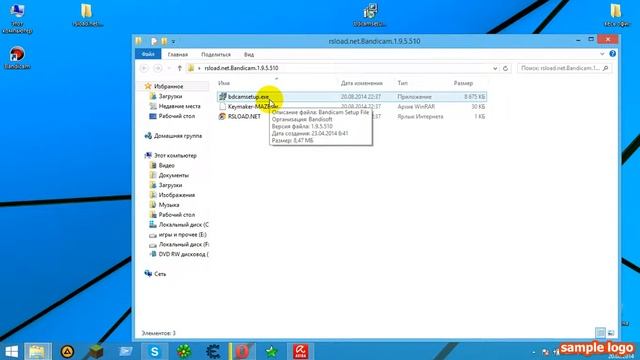Open Рабочий стол under Избранное
This screenshot has width=640, height=360.
point(176,116)
